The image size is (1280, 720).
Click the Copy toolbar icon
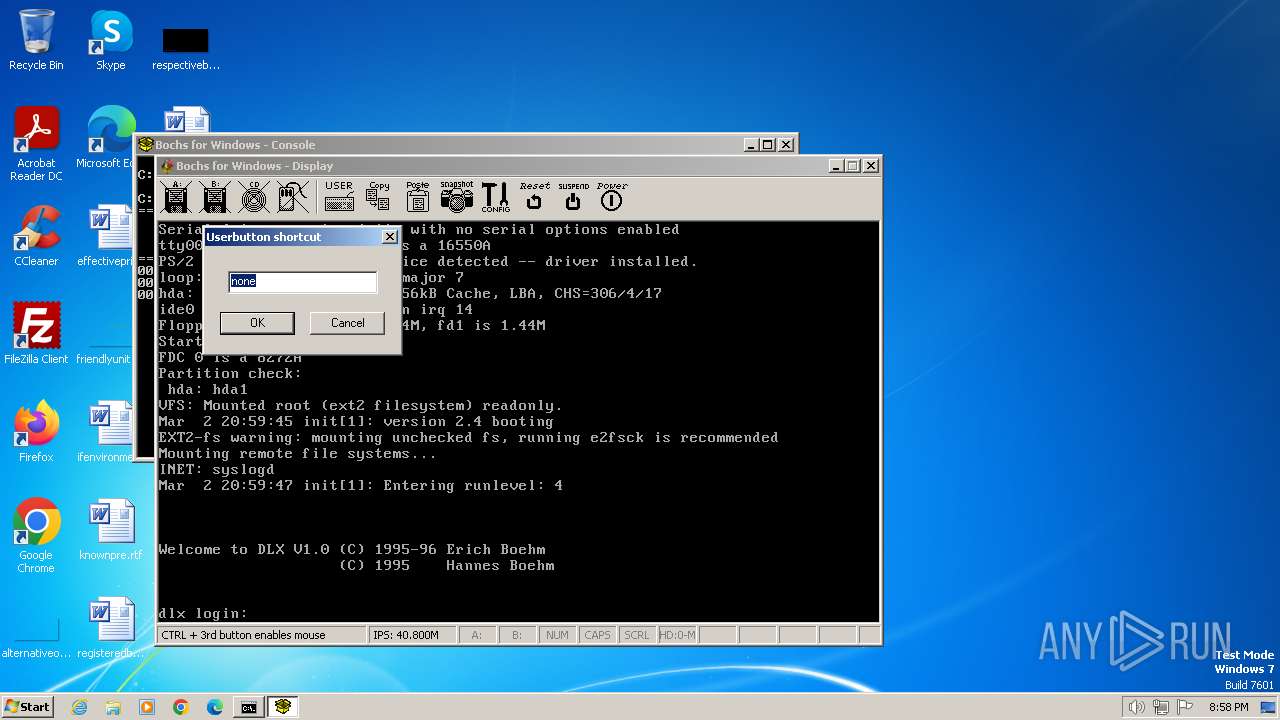378,197
